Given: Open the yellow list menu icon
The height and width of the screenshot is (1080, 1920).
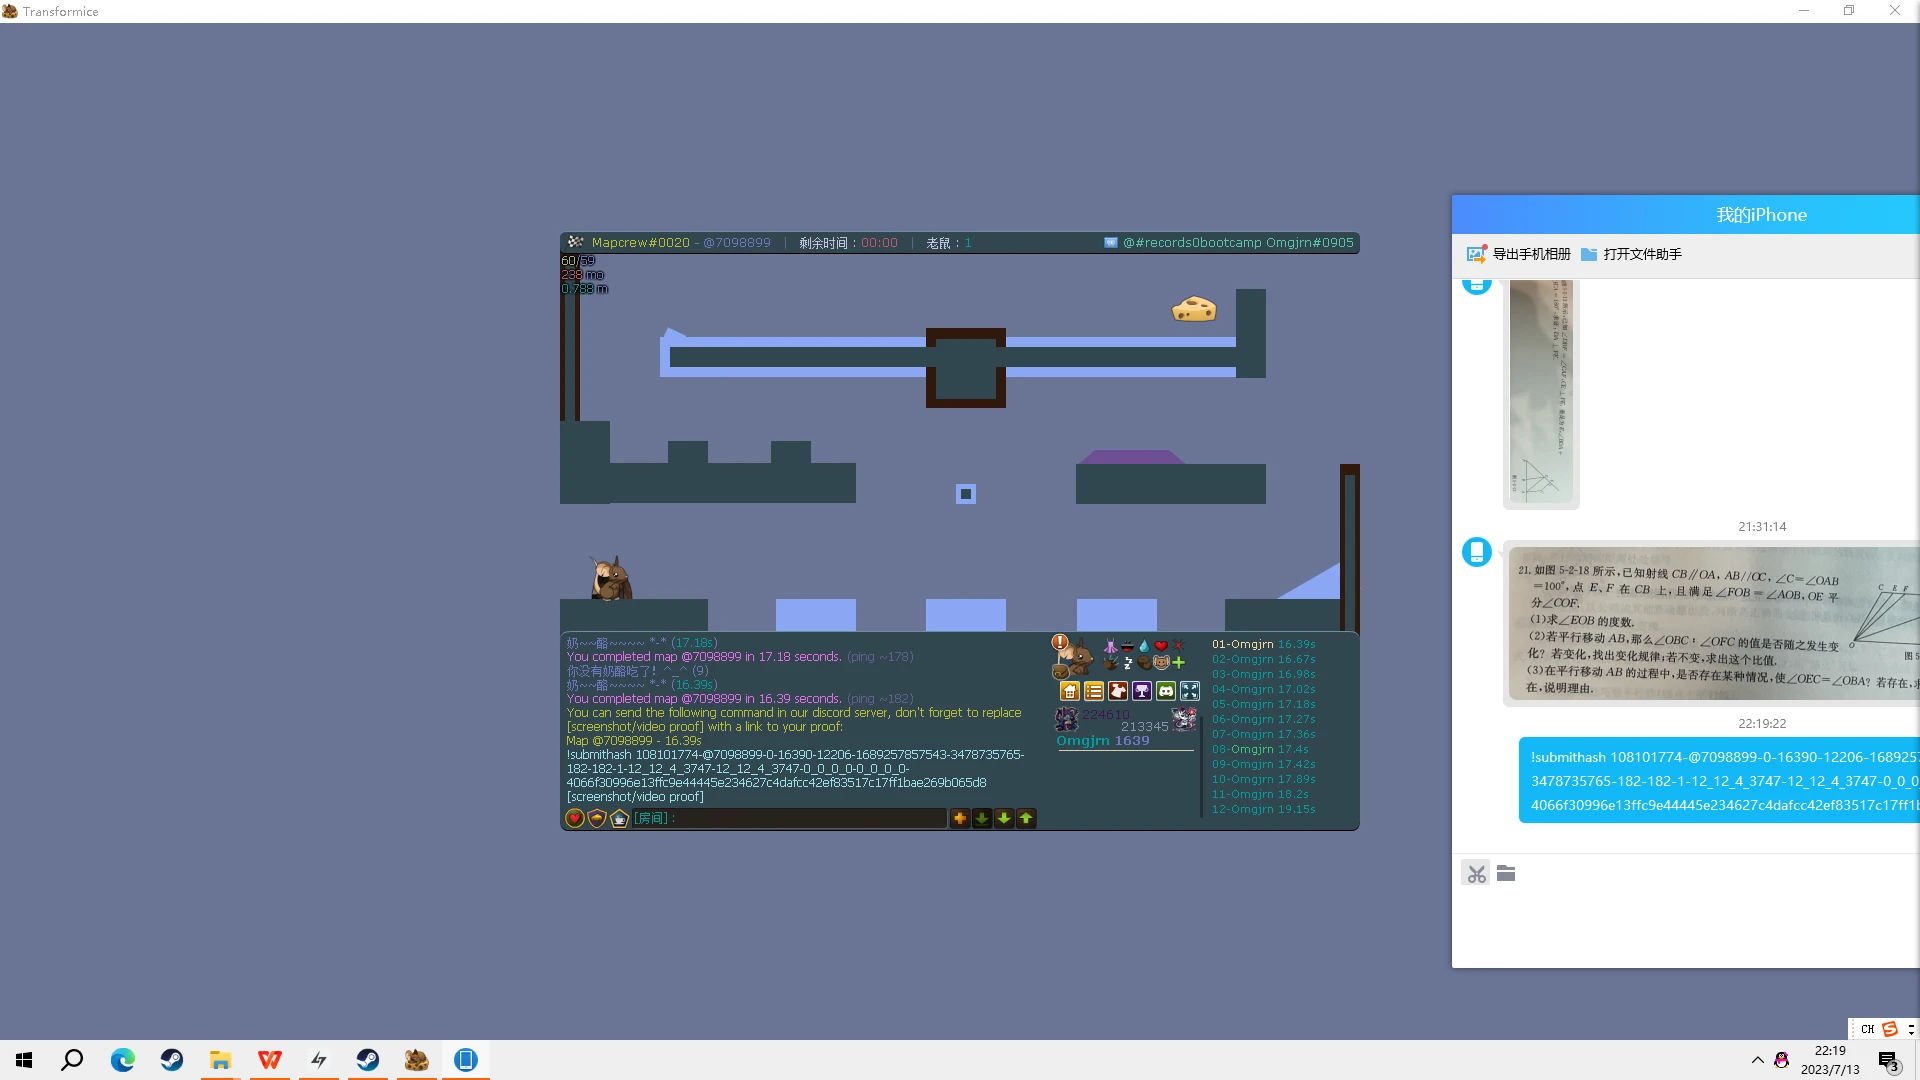Looking at the screenshot, I should click(1094, 691).
